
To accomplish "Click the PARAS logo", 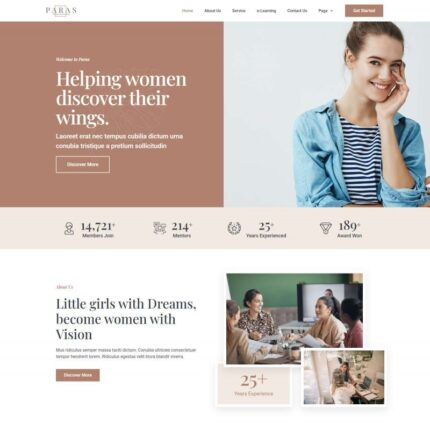I will pyautogui.click(x=61, y=11).
